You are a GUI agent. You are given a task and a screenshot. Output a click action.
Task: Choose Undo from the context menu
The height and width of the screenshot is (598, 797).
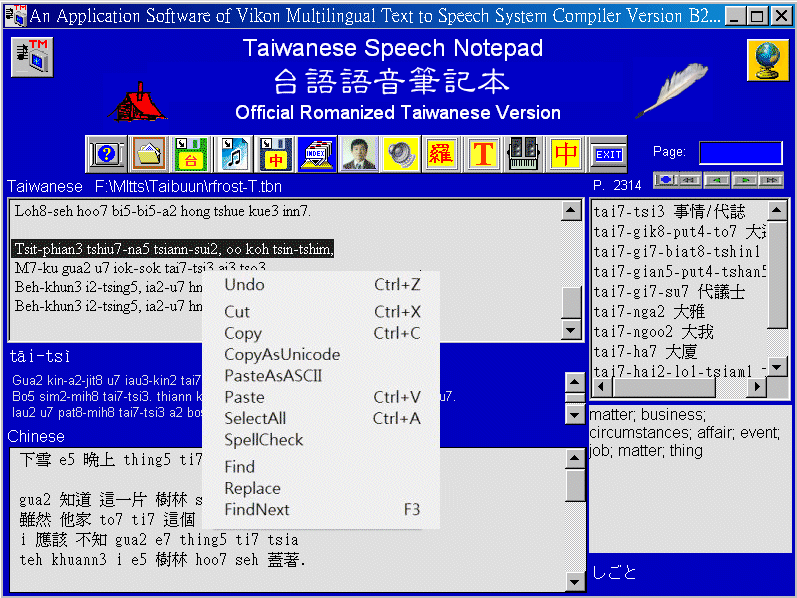(x=244, y=285)
